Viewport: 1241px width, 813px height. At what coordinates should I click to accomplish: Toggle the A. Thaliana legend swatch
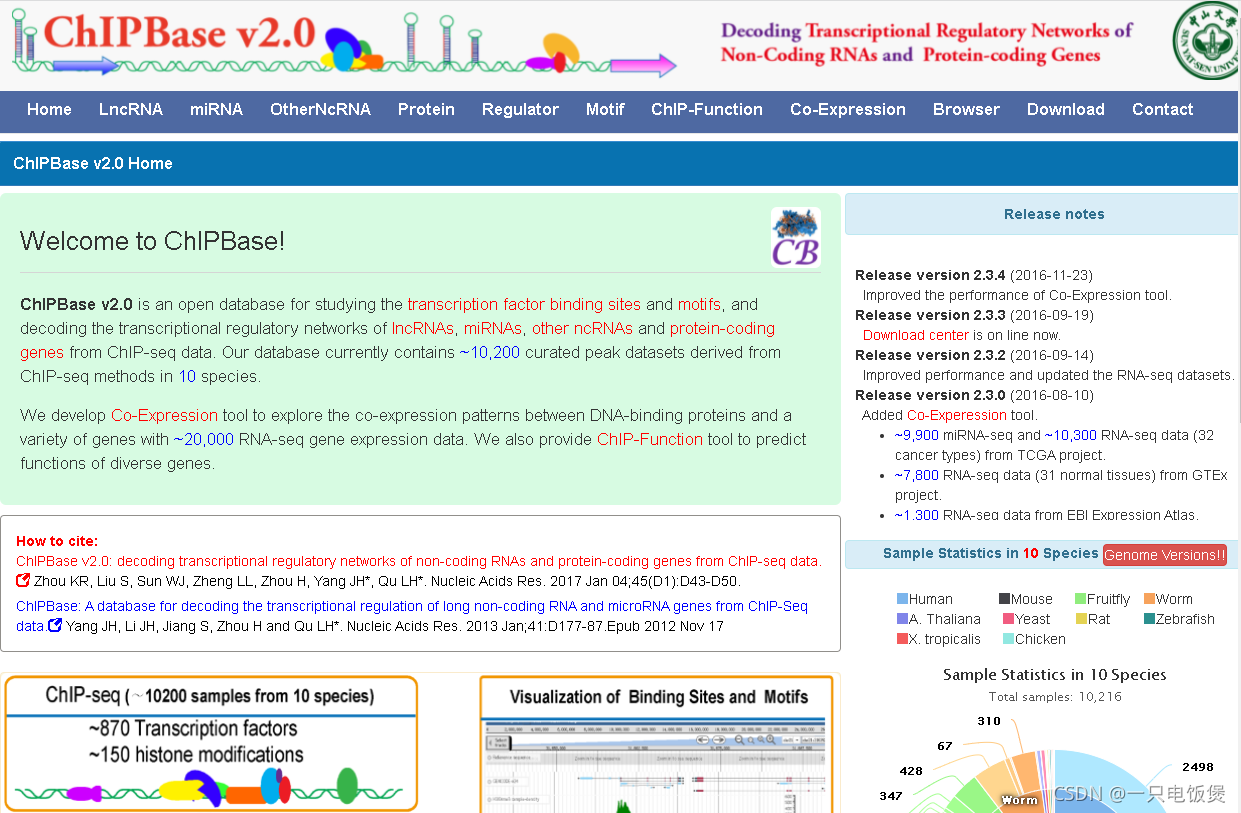coord(903,619)
